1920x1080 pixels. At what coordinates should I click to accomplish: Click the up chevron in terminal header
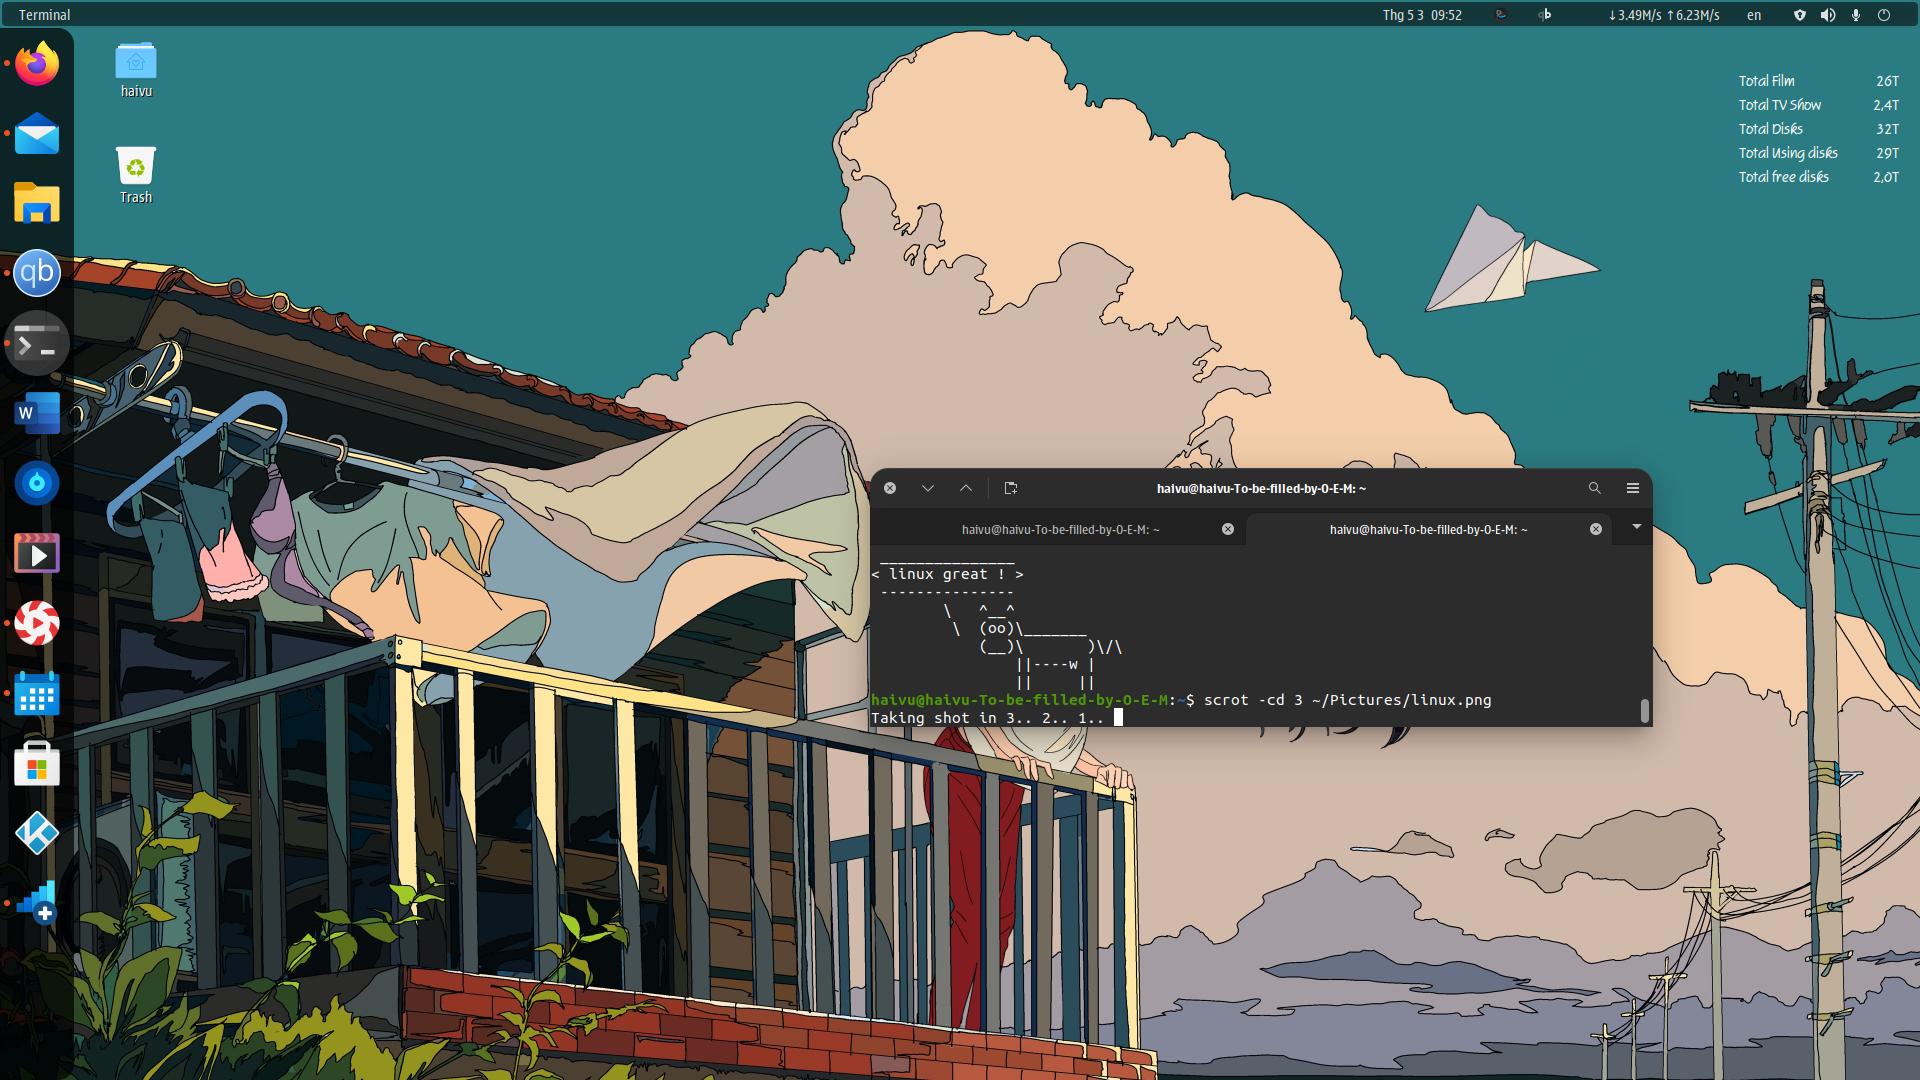(966, 488)
